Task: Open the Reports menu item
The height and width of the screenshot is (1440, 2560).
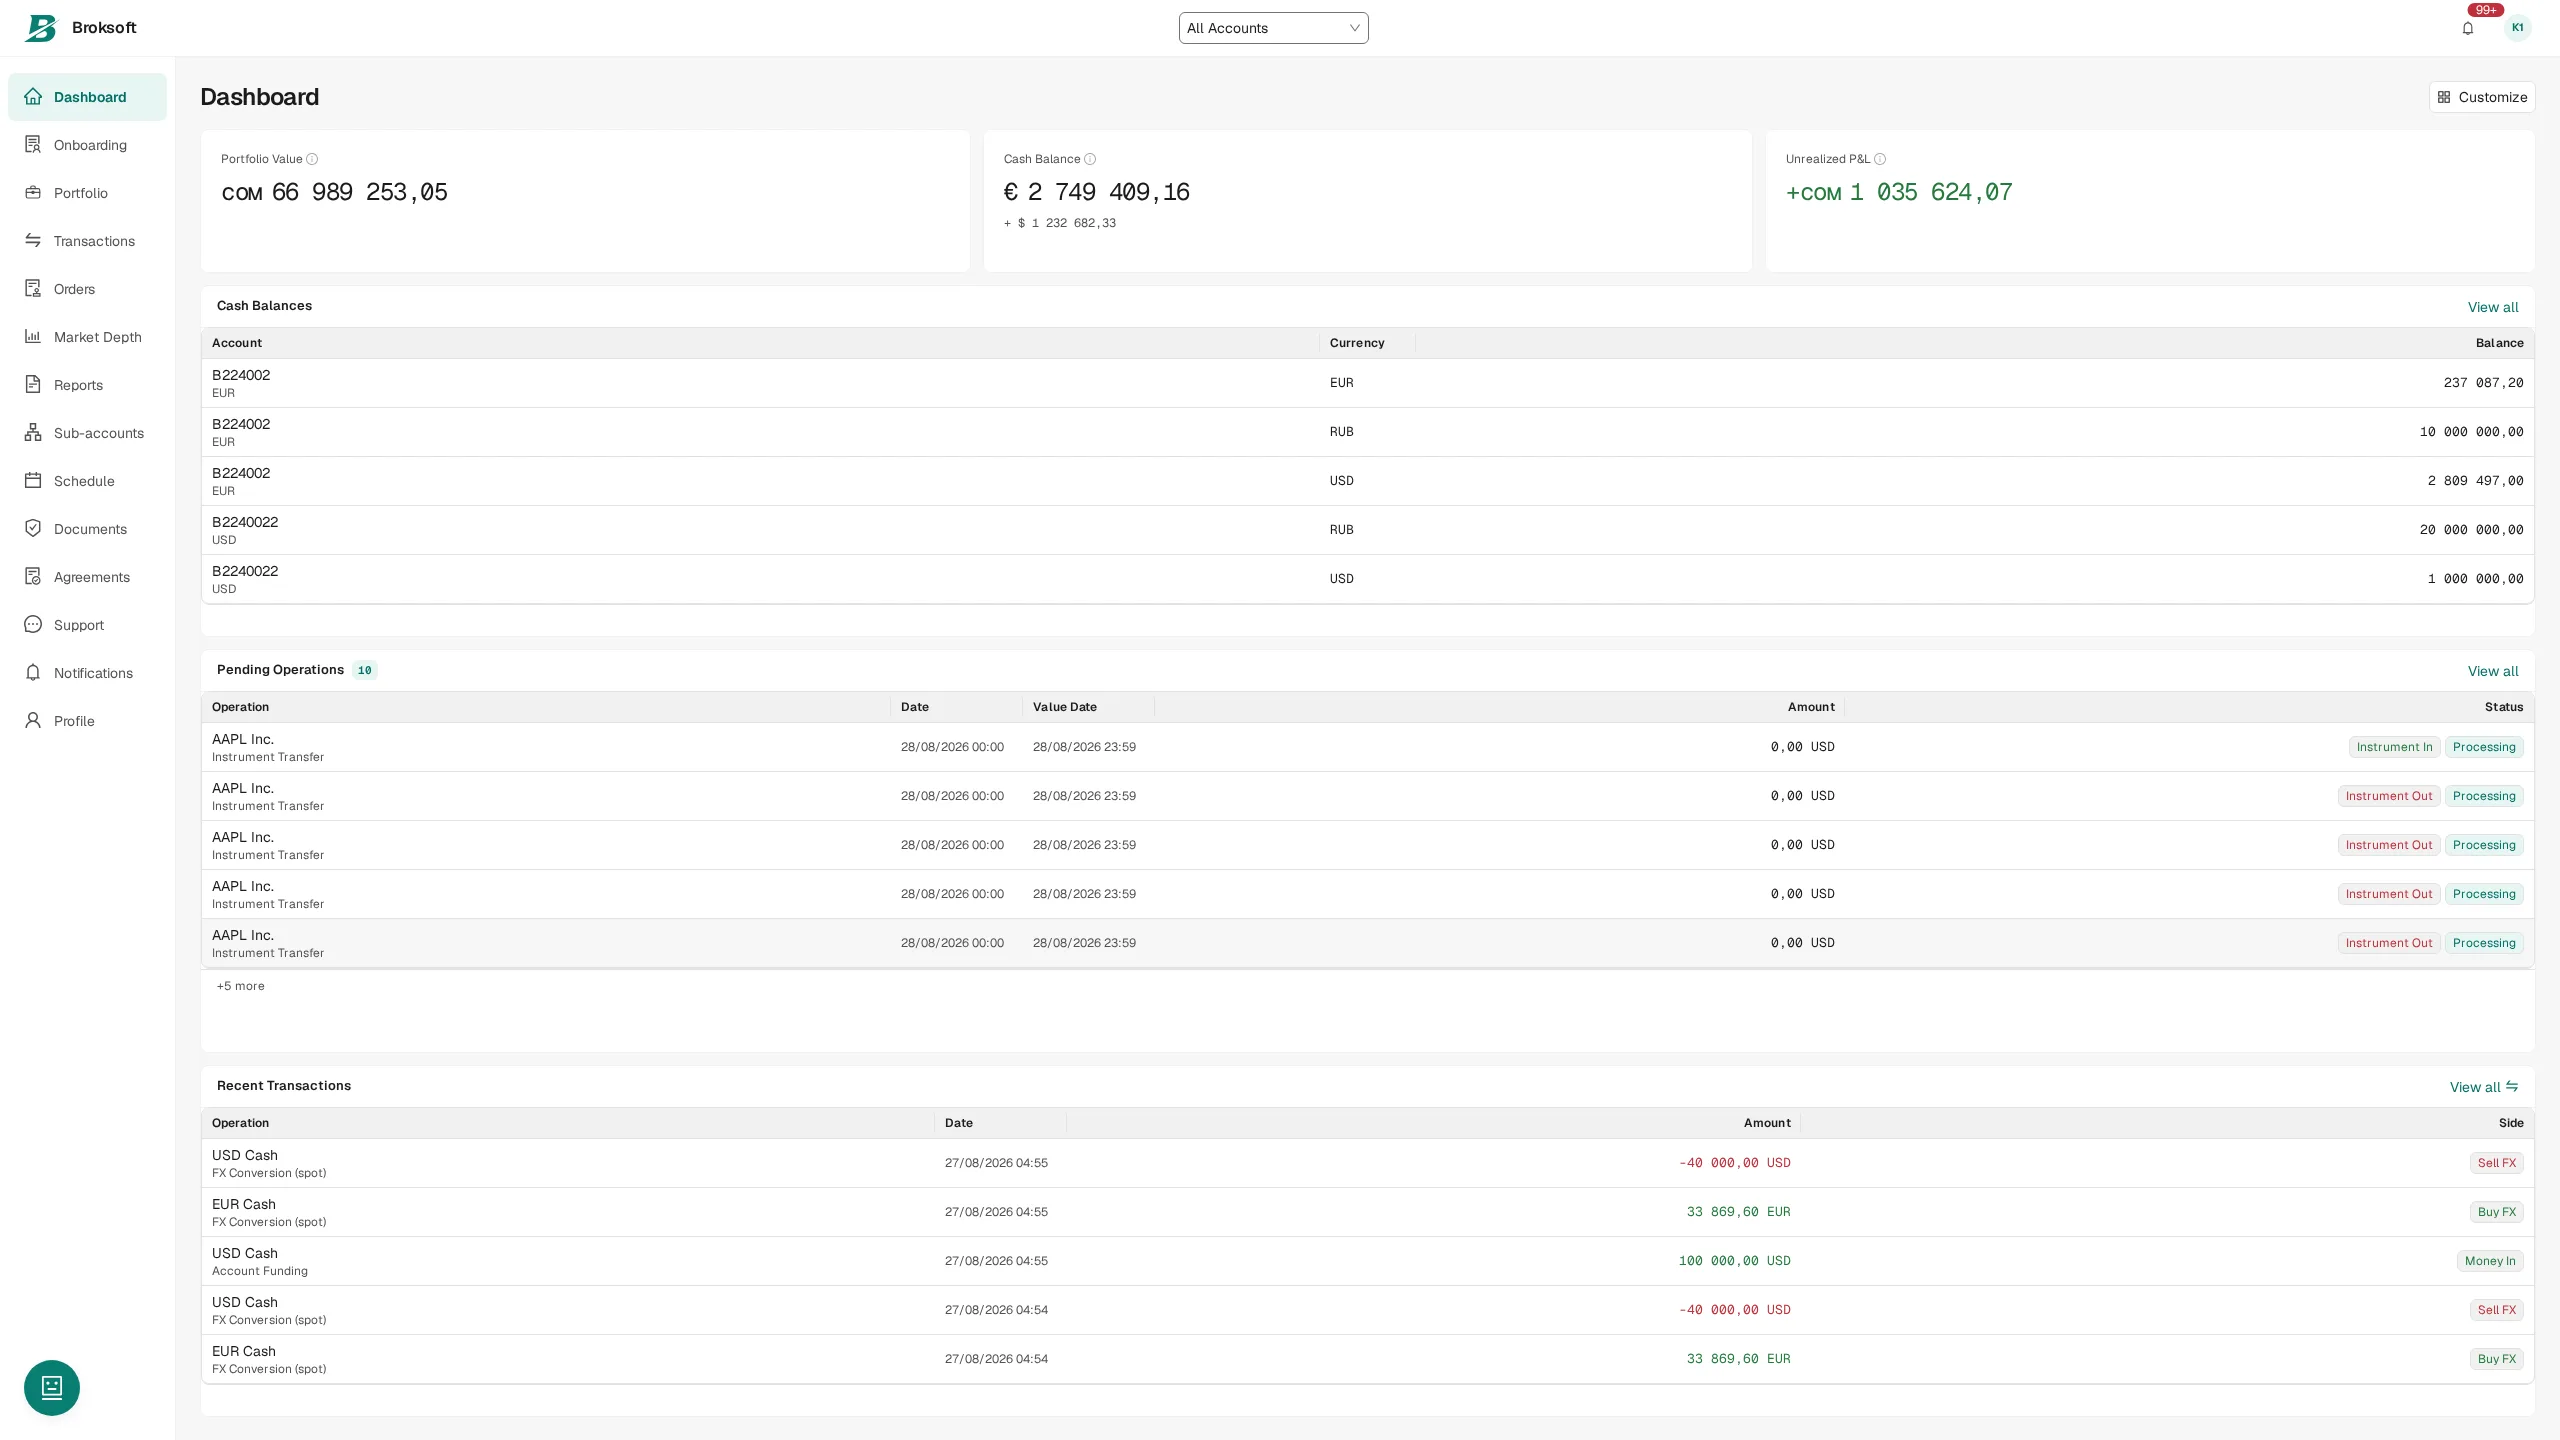Action: coord(87,385)
